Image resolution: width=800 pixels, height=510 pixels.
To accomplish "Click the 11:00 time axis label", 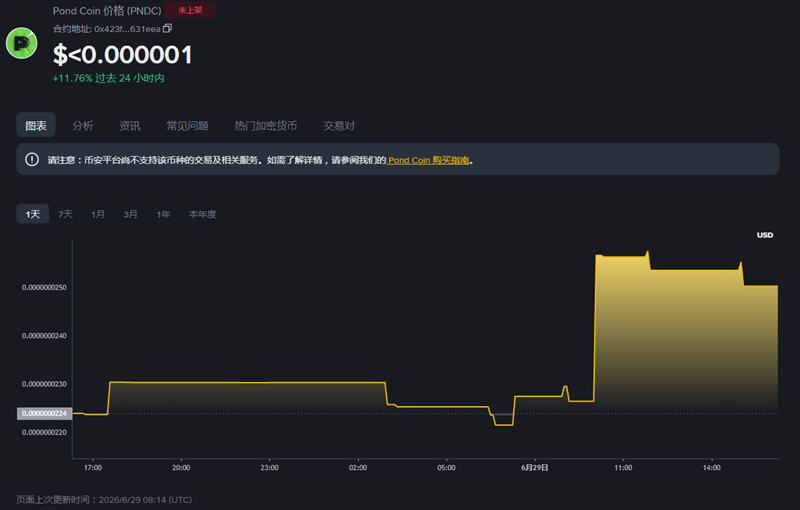I will (623, 468).
